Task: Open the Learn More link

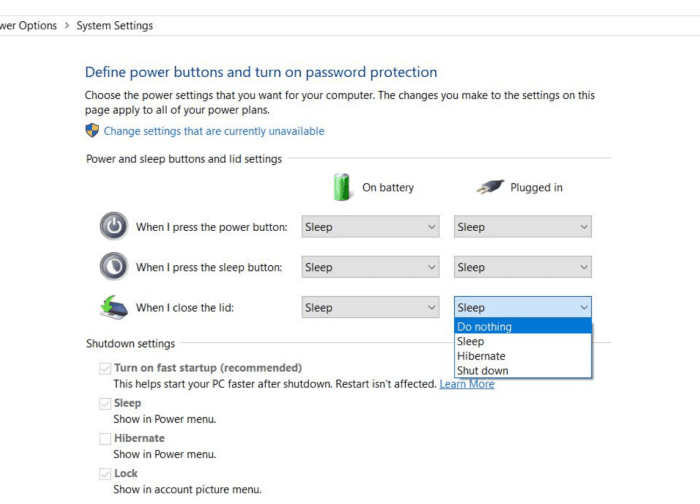Action: pos(467,384)
